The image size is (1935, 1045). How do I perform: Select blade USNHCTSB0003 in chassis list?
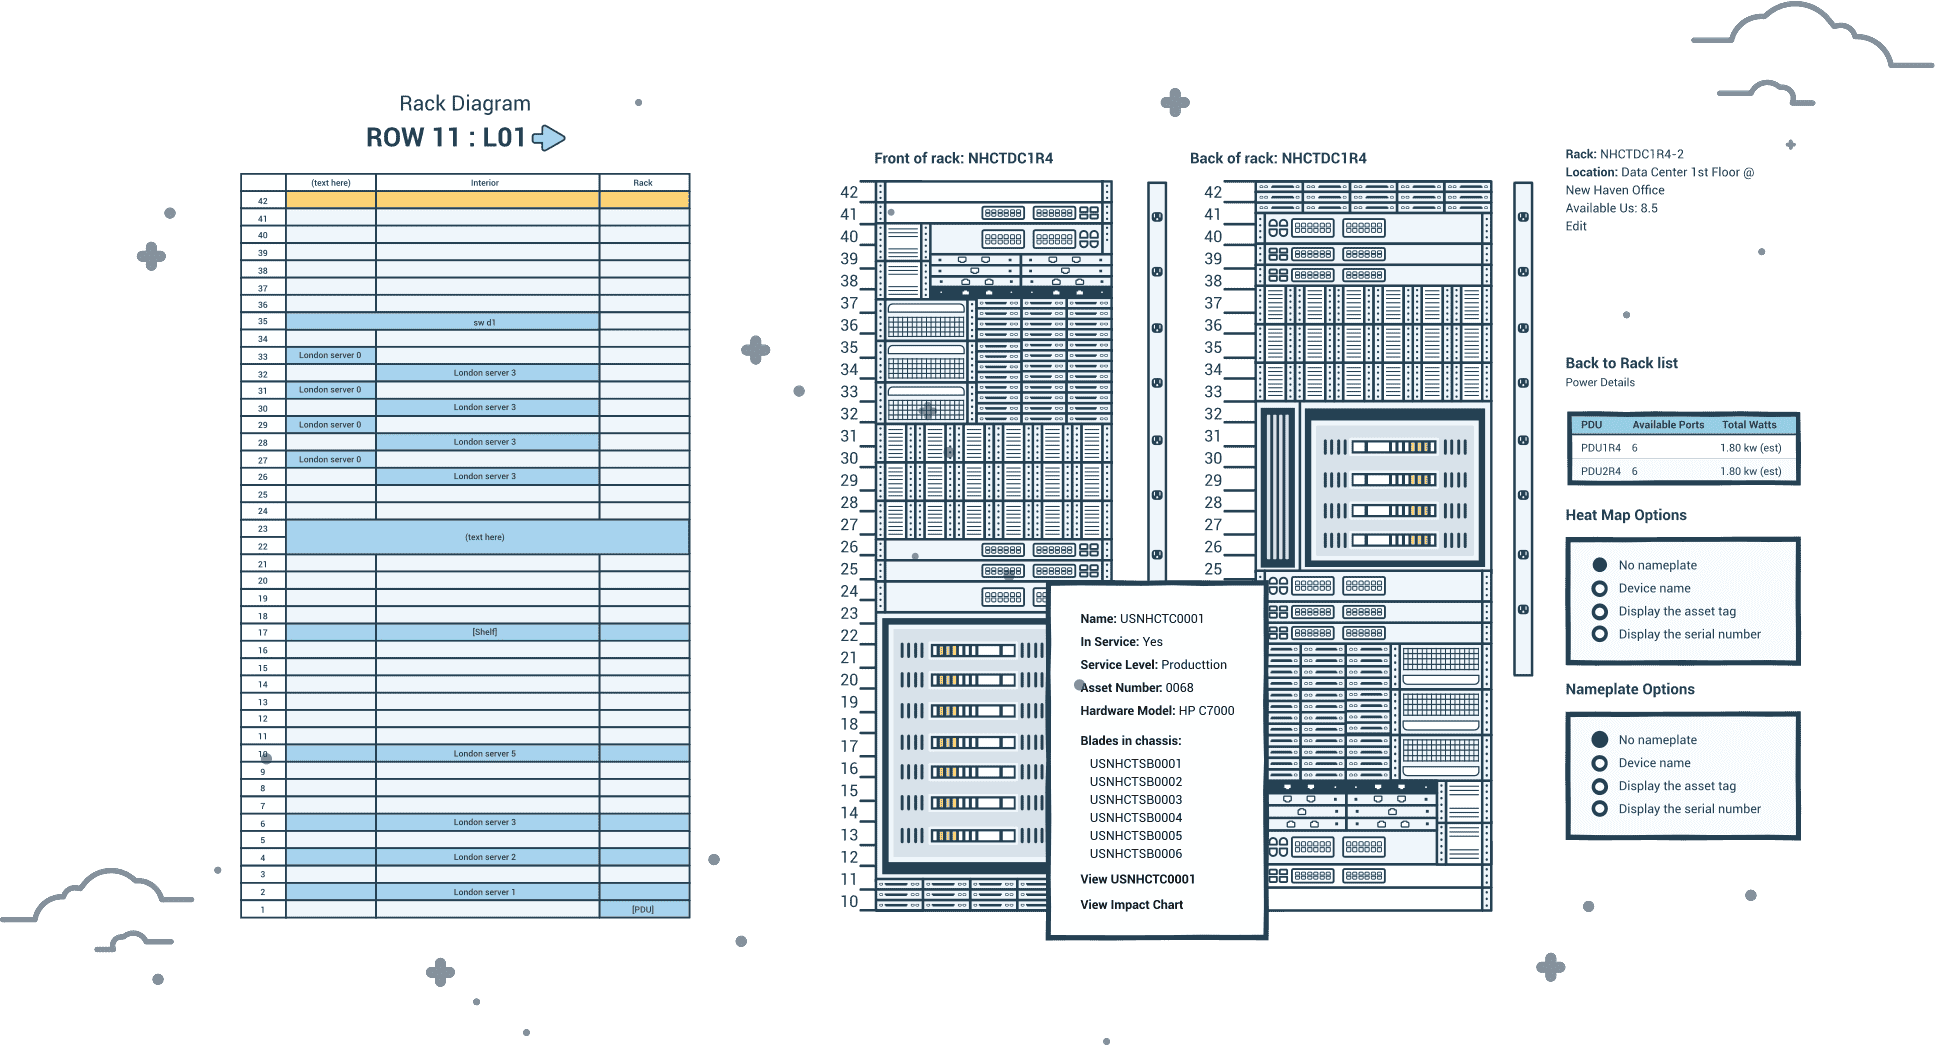(1135, 799)
